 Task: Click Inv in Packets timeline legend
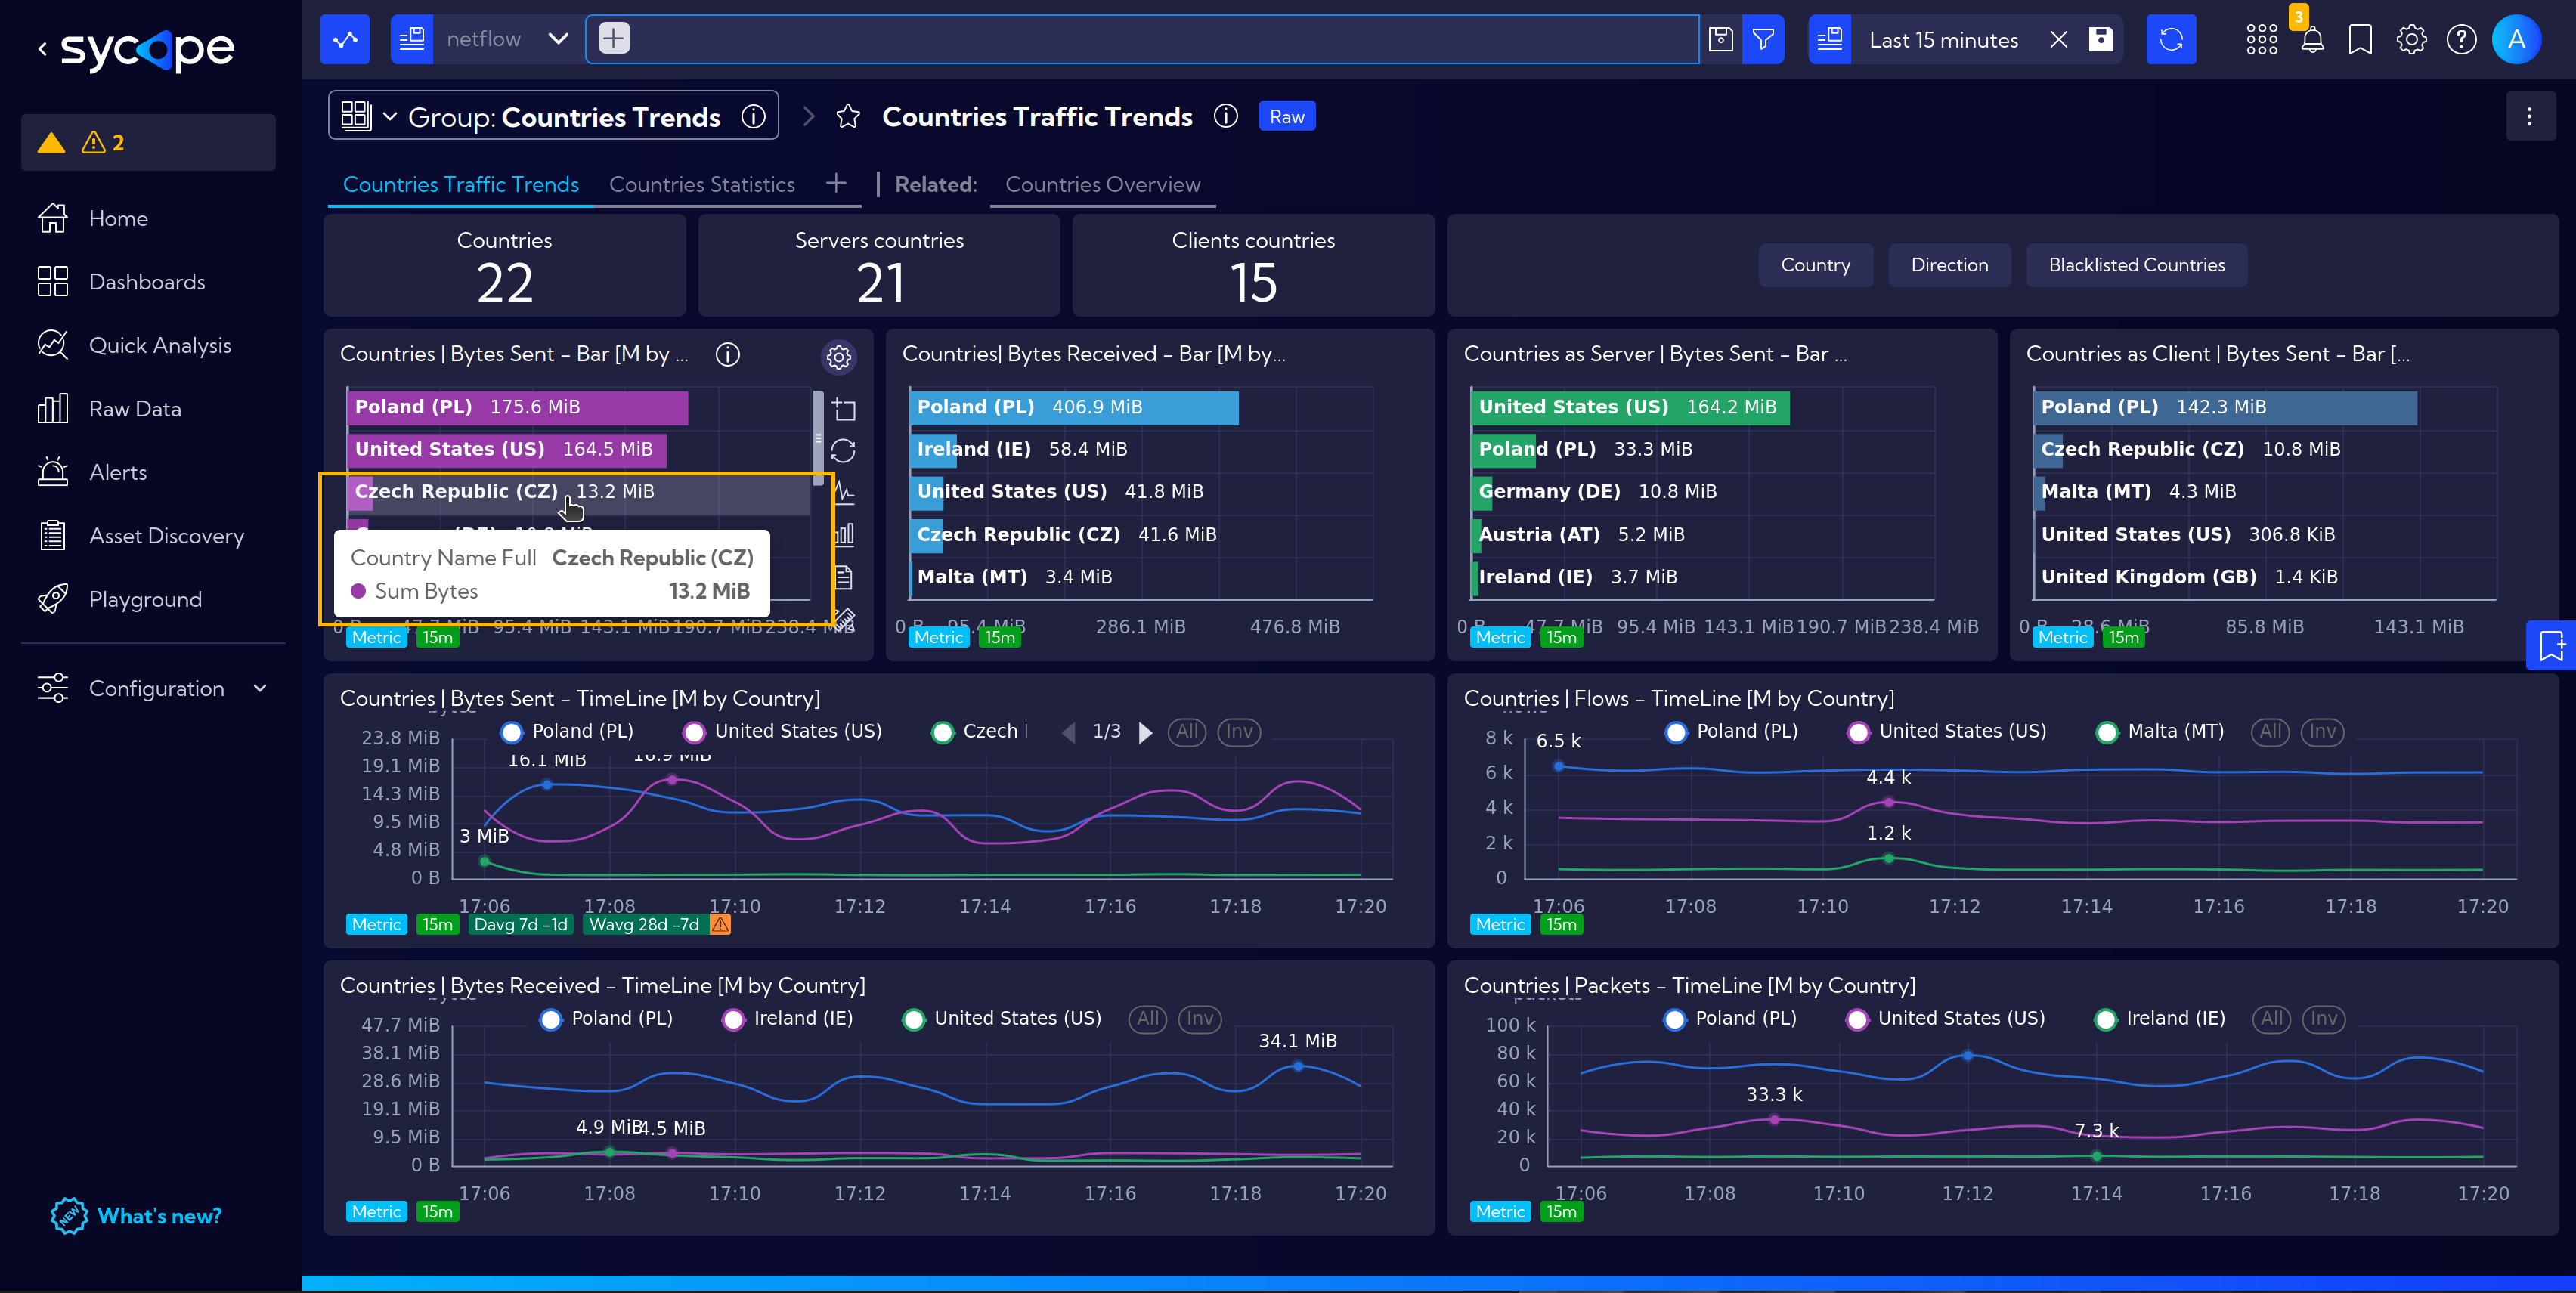tap(2323, 1018)
